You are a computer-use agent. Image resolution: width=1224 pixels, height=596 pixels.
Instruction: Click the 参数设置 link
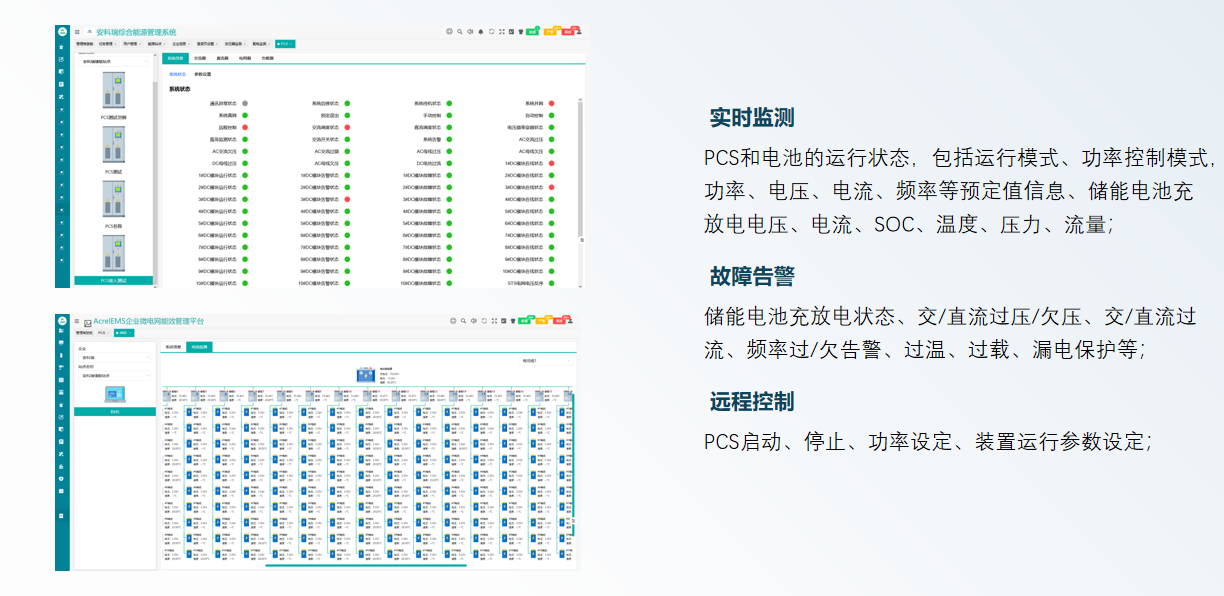(203, 74)
